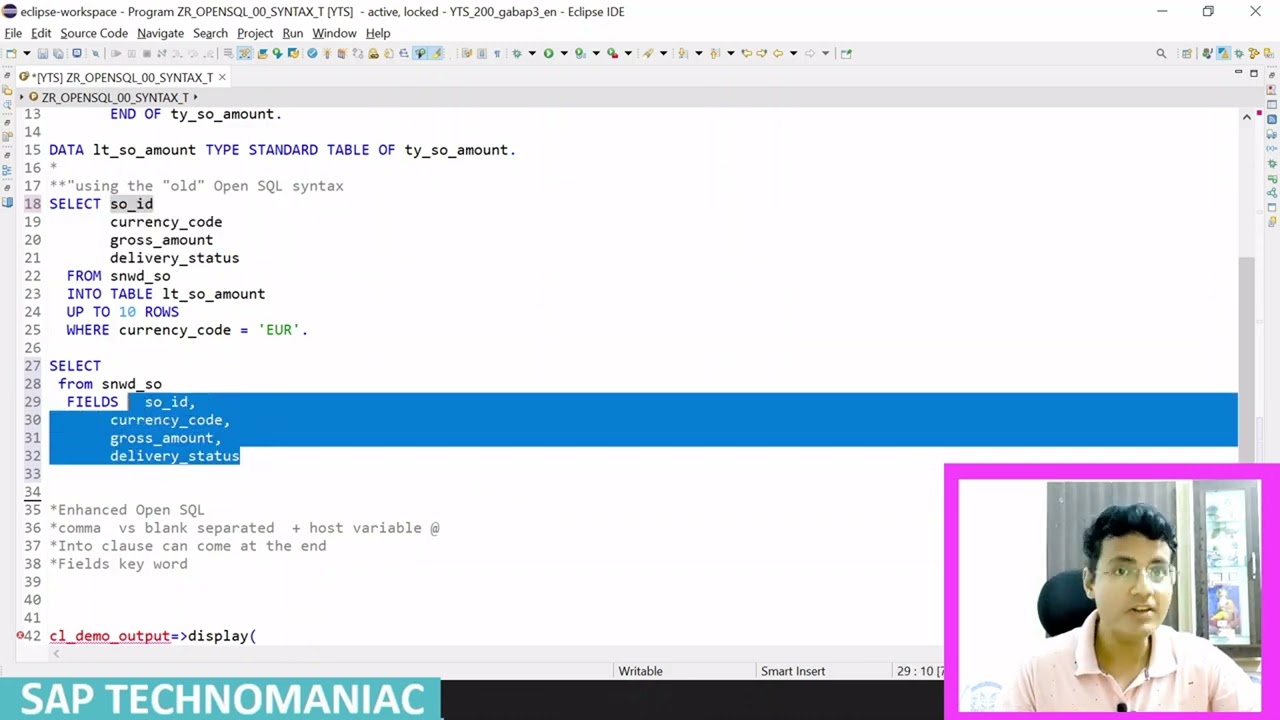Click the Back navigation arrow icon
The width and height of the screenshot is (1280, 720).
coord(777,53)
